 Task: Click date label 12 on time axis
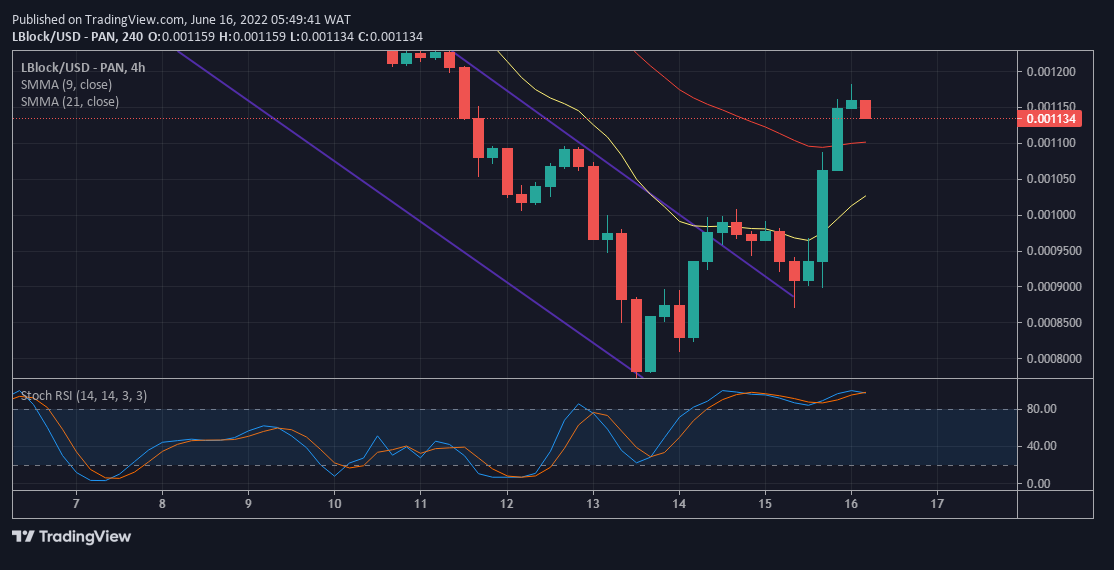(507, 504)
